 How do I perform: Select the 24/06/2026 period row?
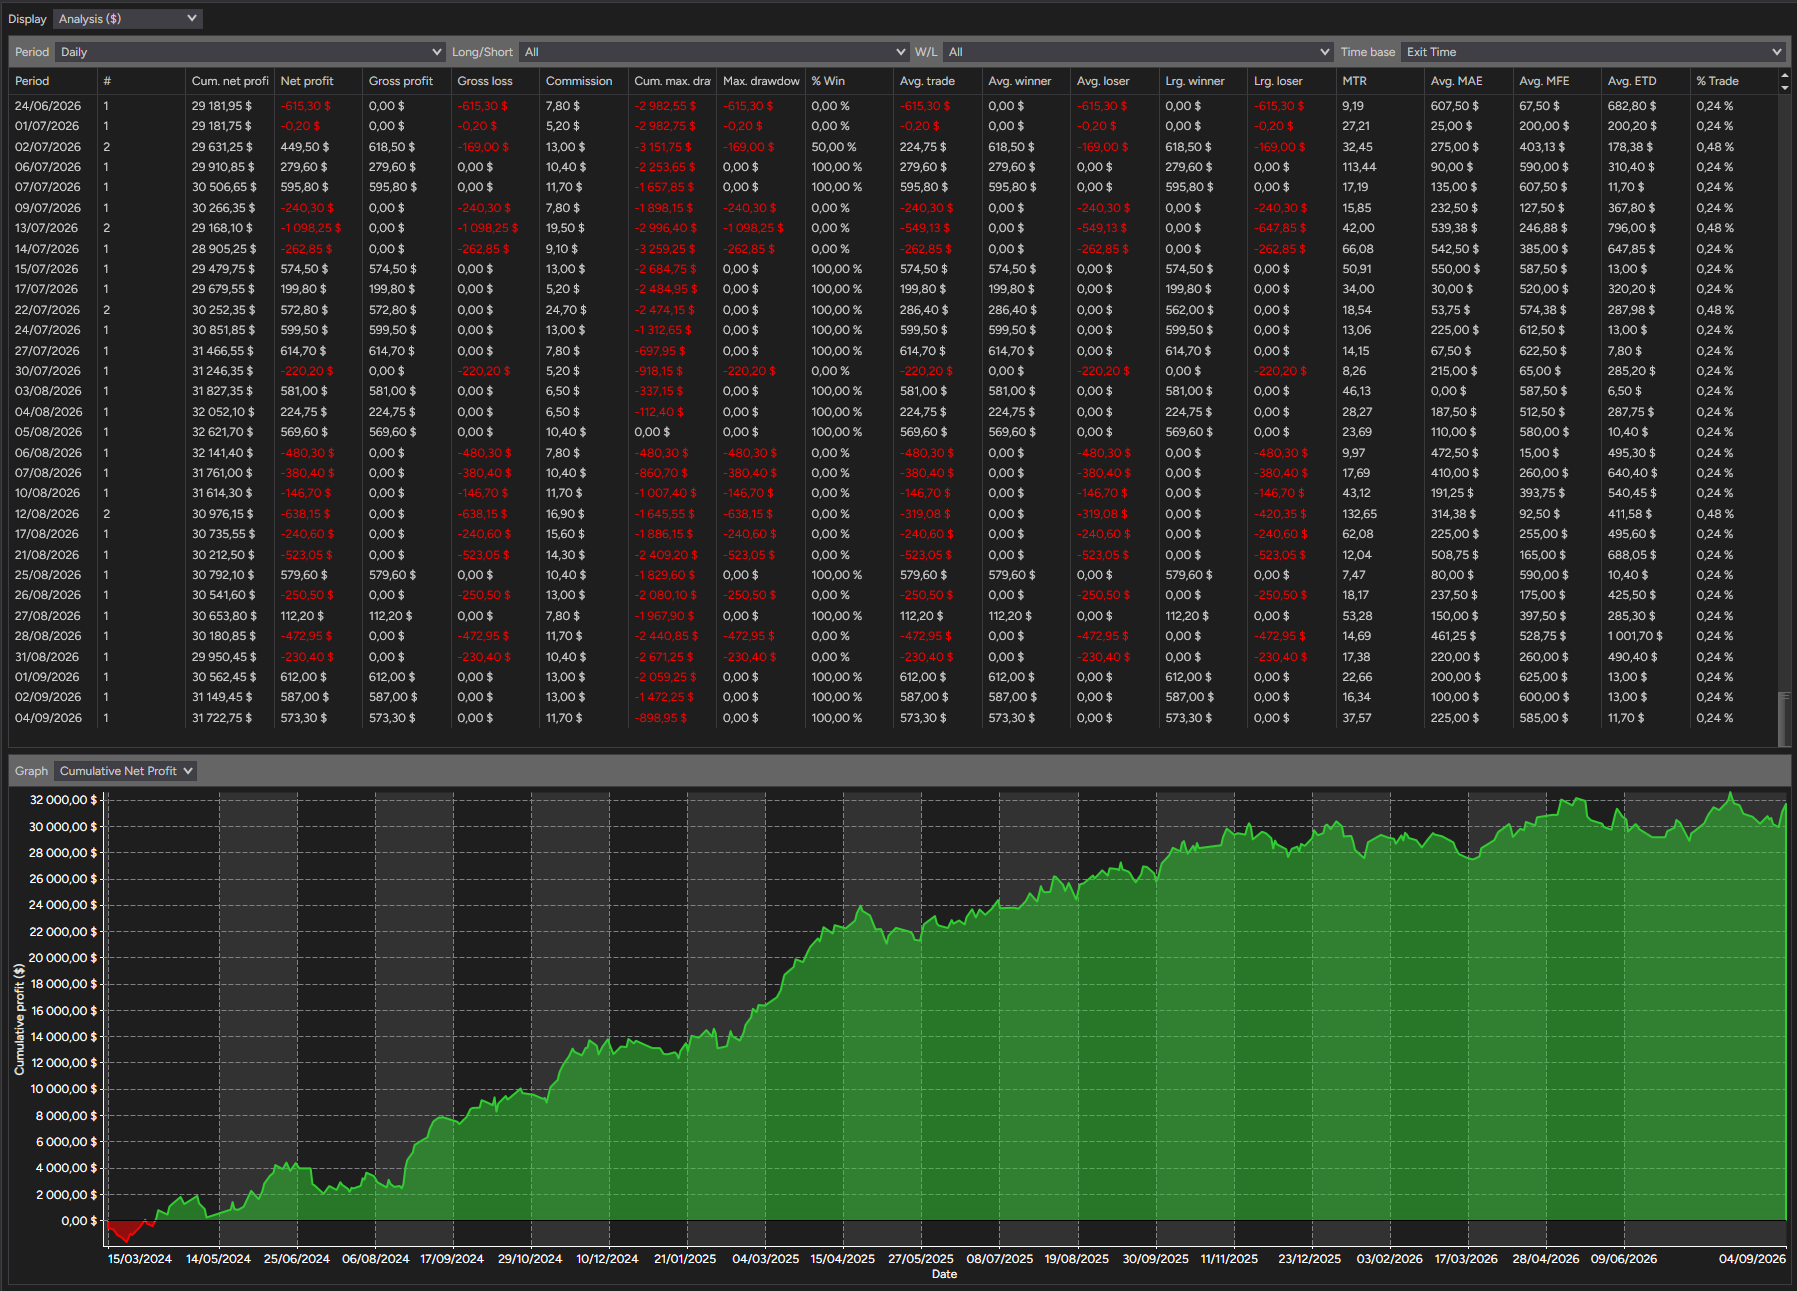click(x=894, y=106)
